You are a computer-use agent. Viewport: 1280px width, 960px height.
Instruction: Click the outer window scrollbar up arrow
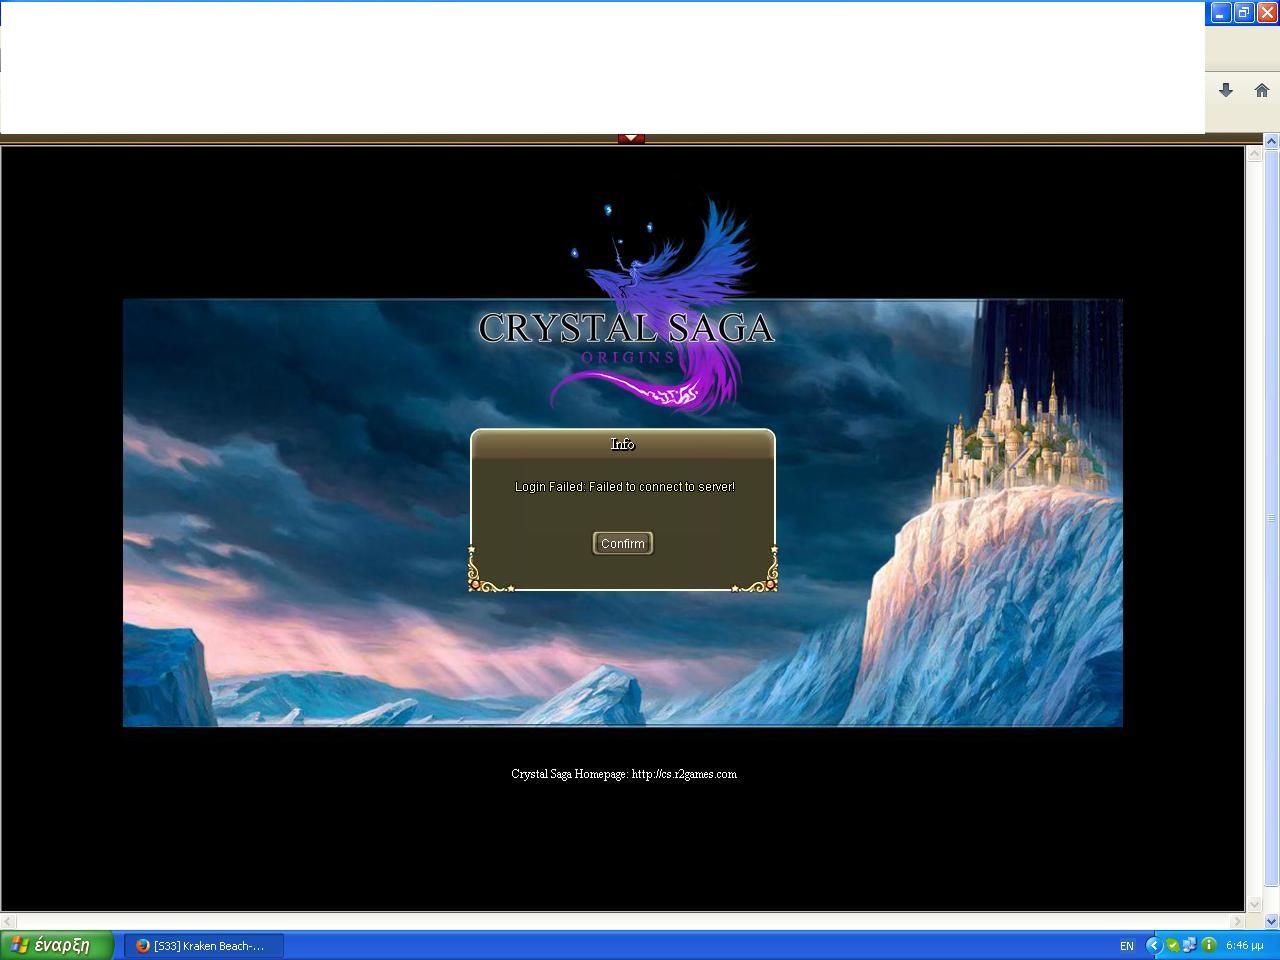click(x=1272, y=142)
